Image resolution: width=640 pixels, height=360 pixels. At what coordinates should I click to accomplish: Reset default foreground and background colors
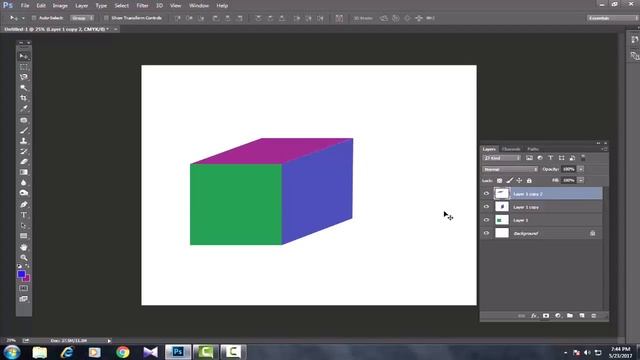pos(19,266)
